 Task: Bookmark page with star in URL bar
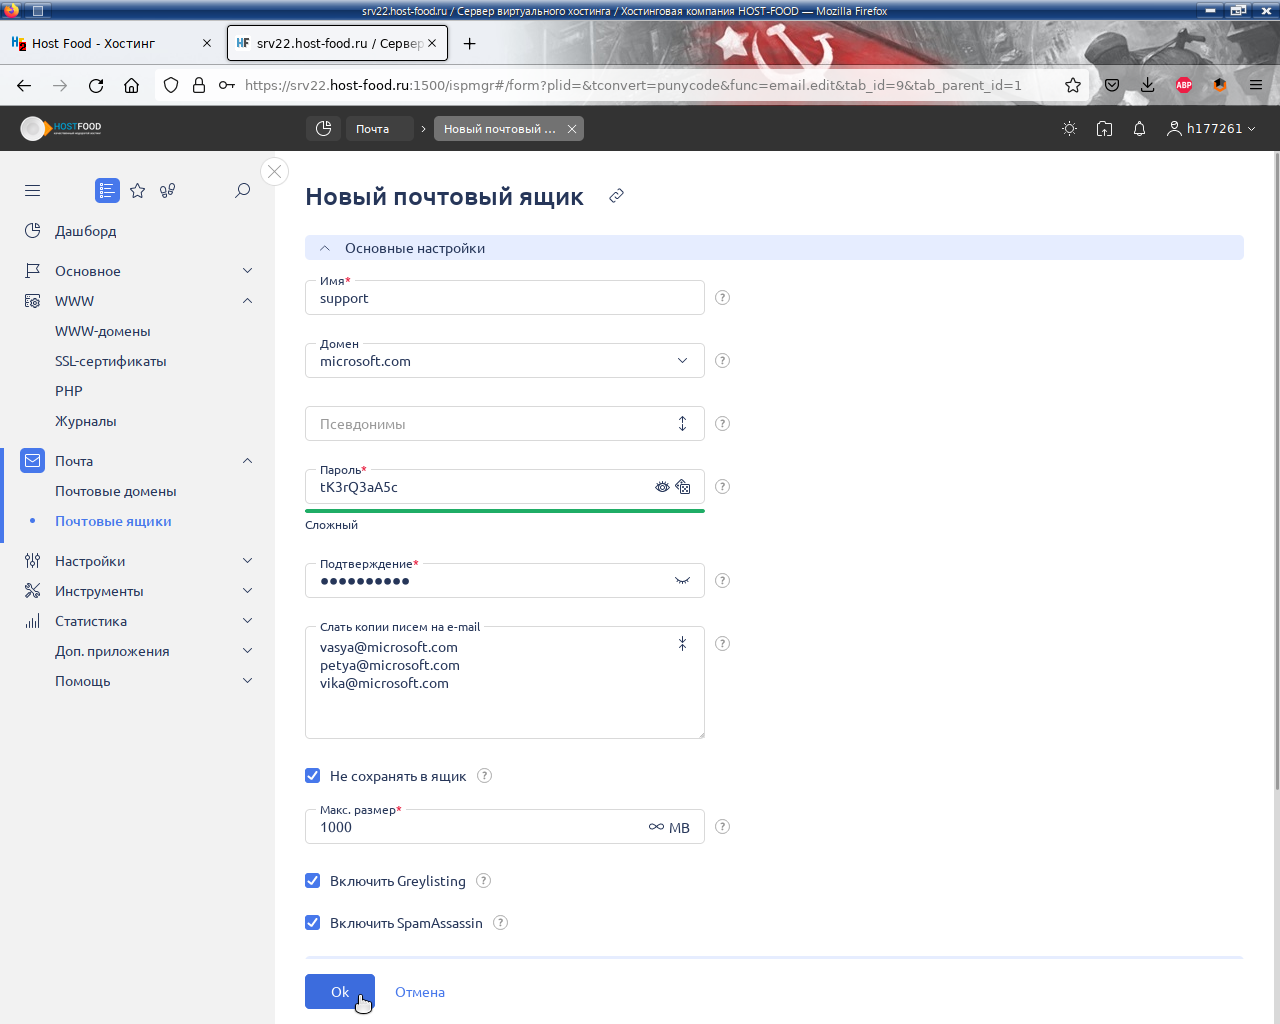coord(1073,85)
